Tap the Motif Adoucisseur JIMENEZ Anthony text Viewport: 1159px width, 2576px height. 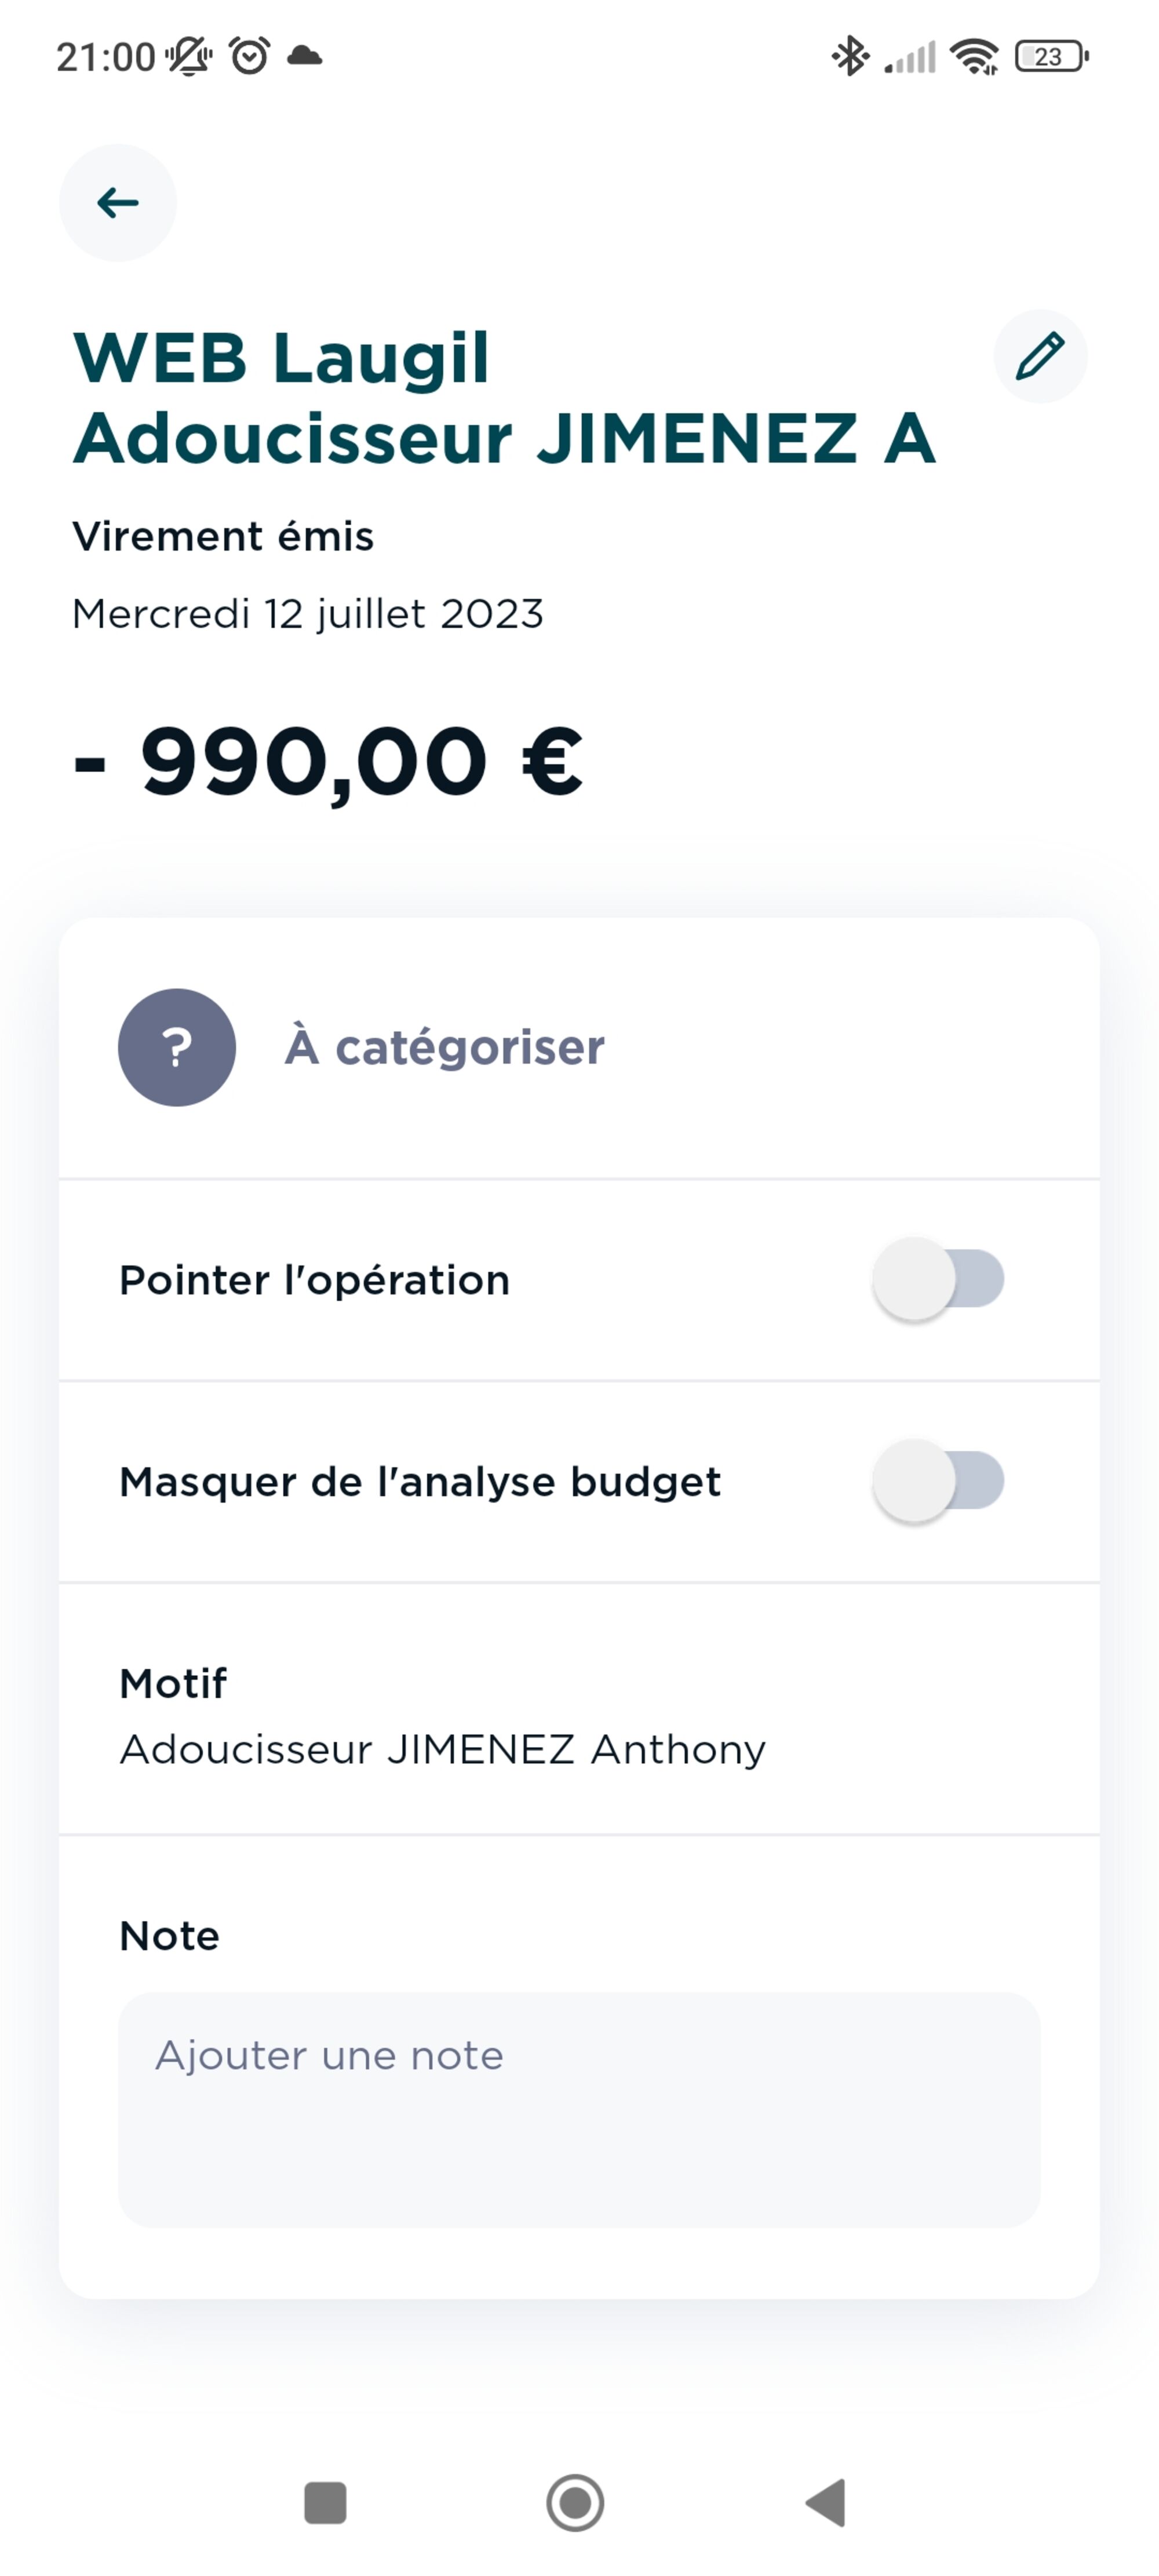click(x=442, y=1749)
